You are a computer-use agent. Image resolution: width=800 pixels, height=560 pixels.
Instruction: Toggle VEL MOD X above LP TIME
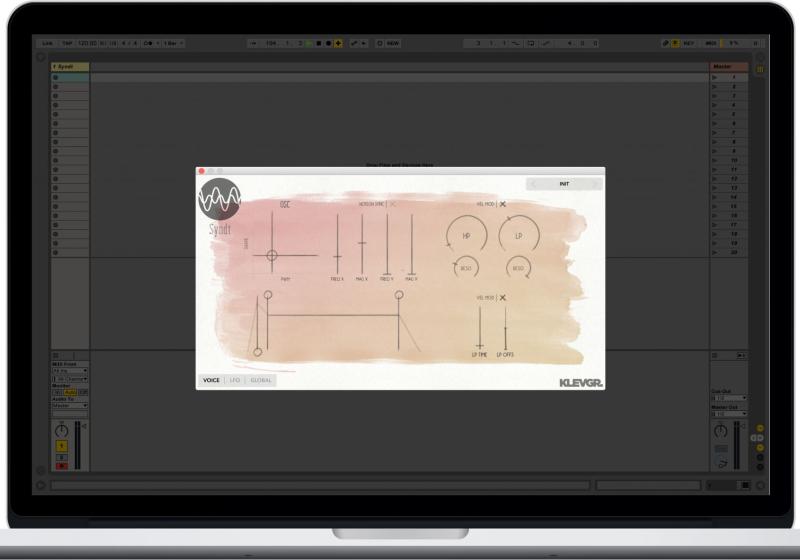pyautogui.click(x=503, y=297)
